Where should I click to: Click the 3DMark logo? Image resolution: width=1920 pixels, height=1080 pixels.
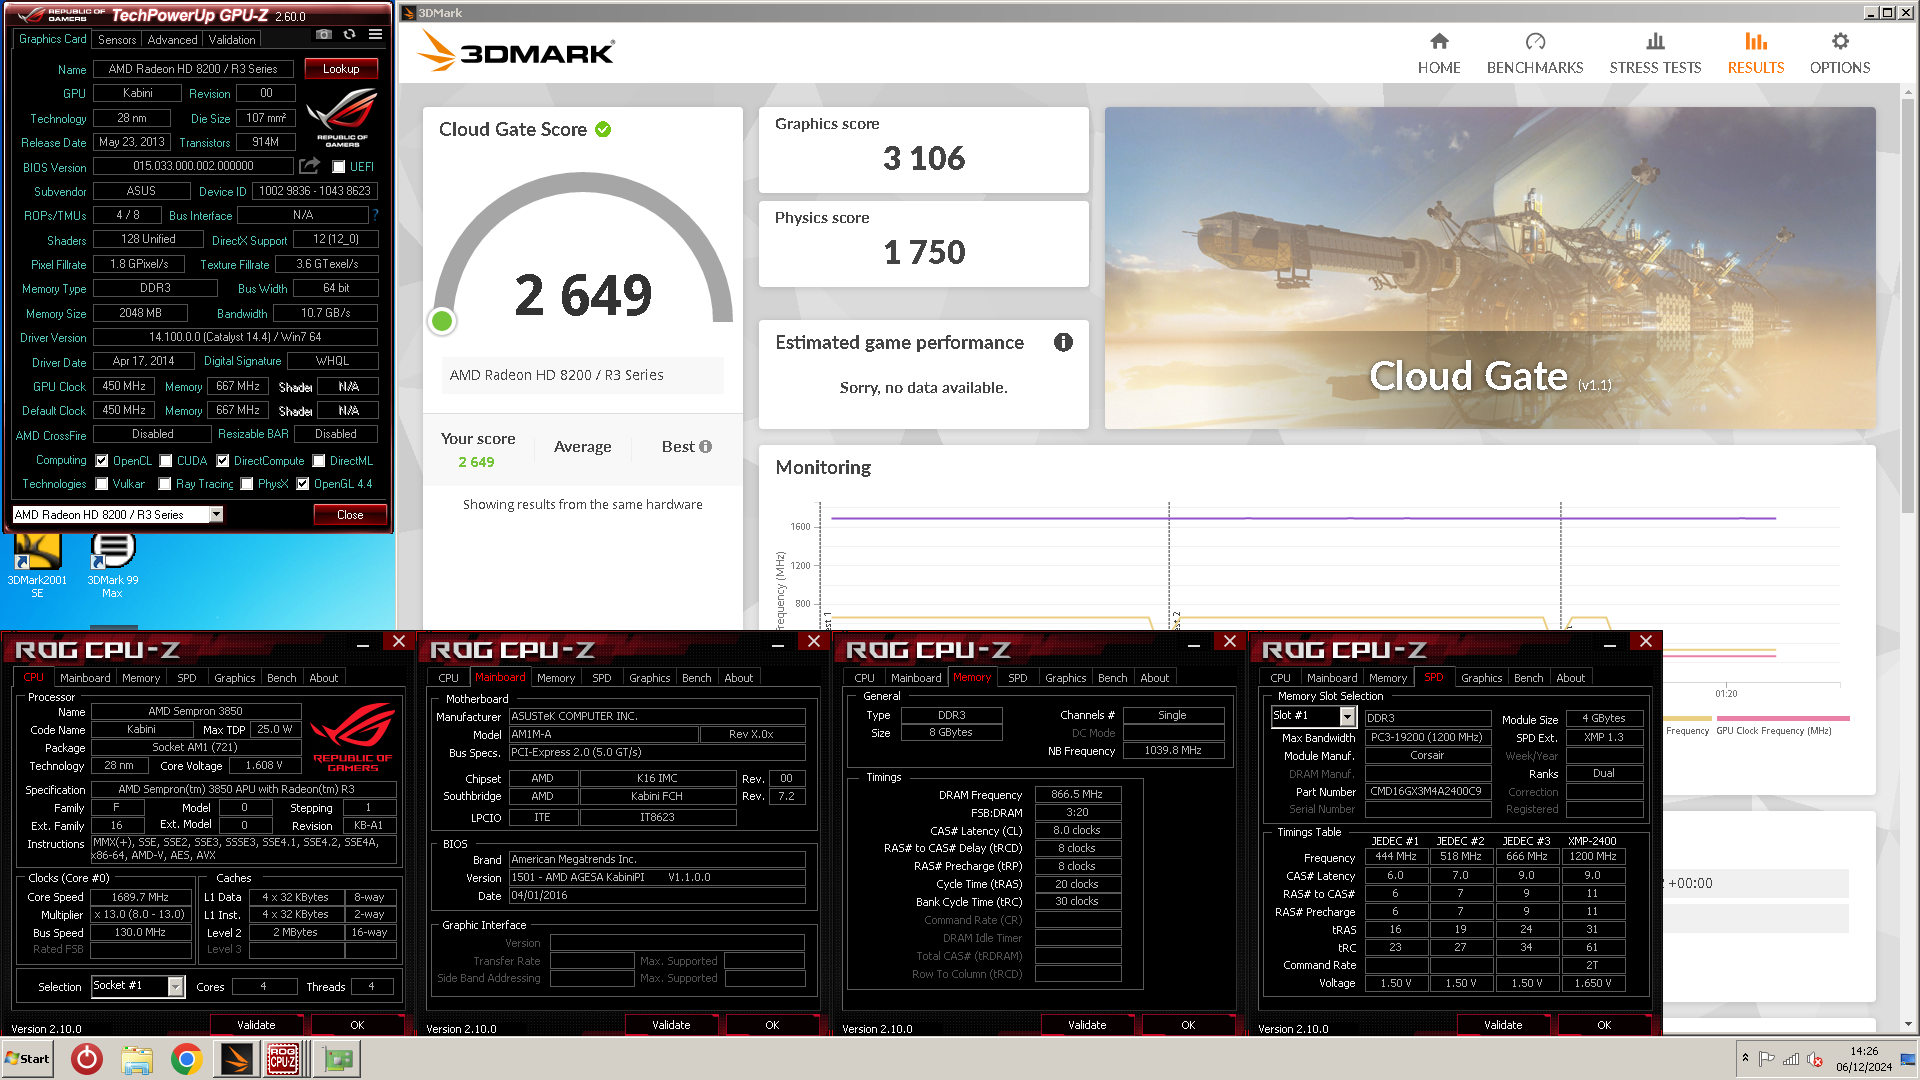516,50
